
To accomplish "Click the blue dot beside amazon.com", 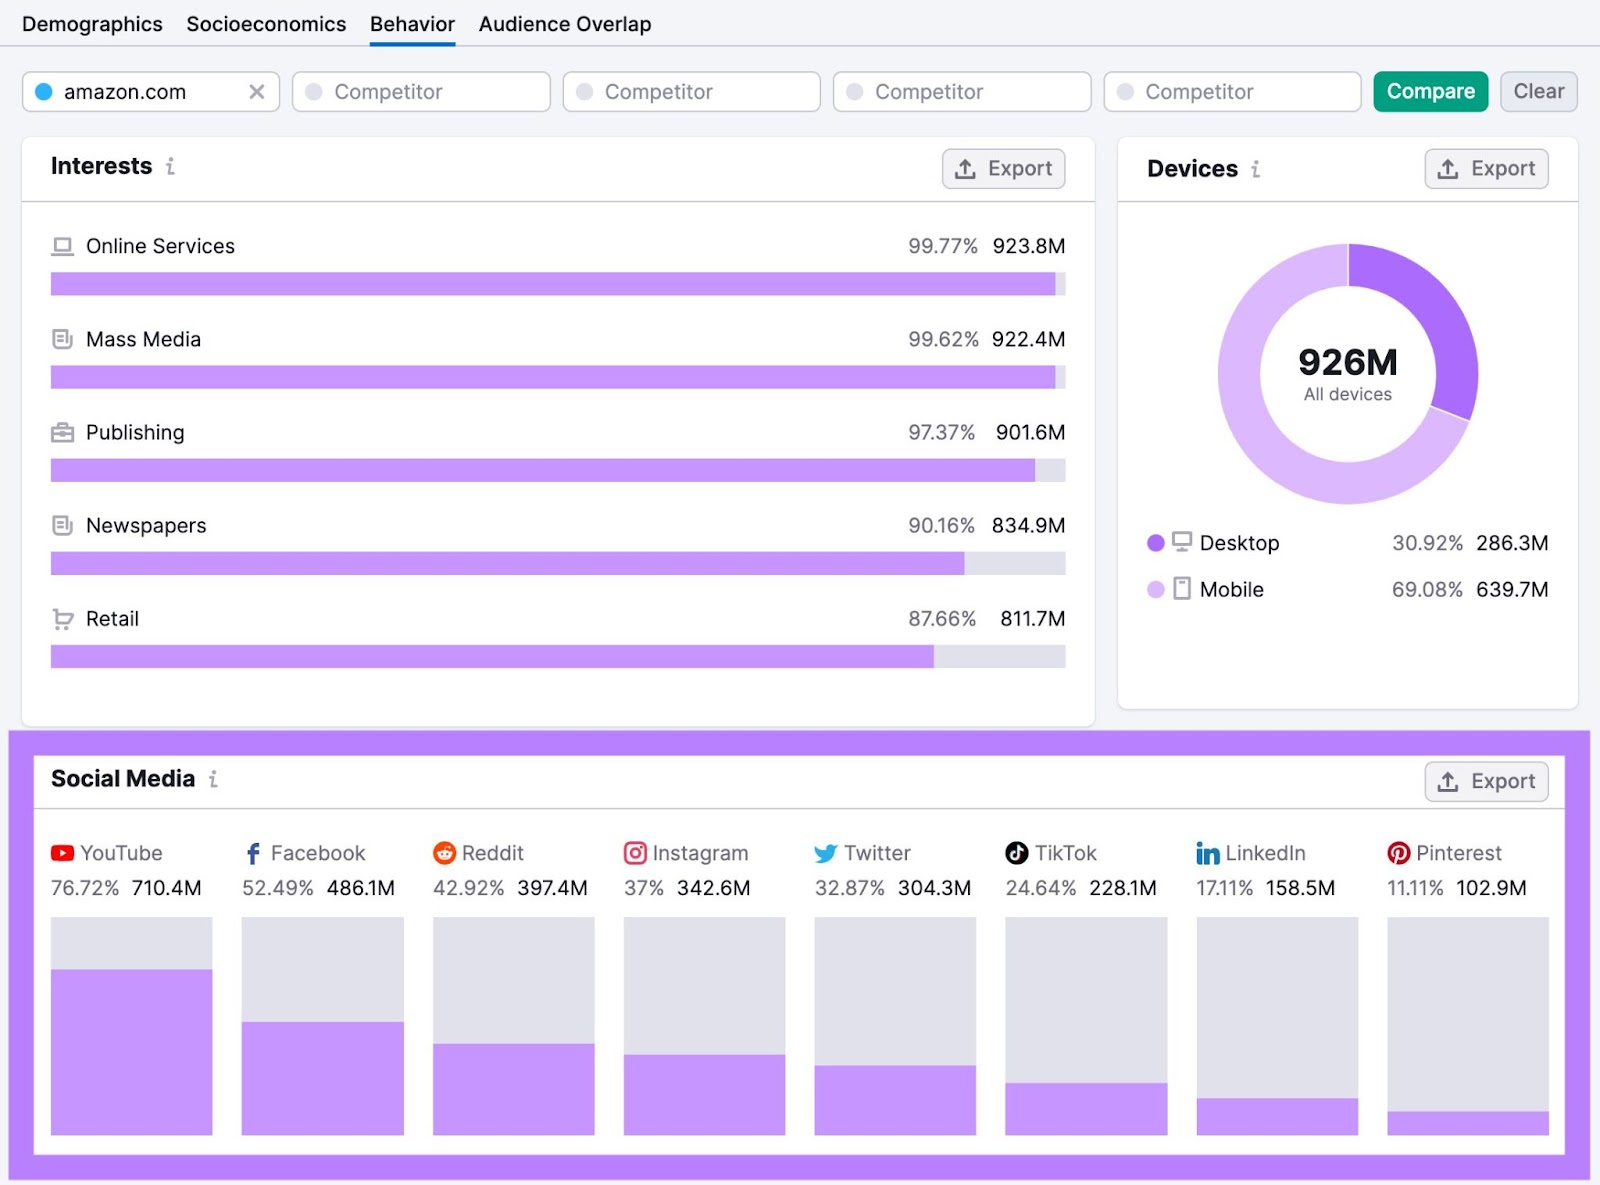I will [43, 91].
